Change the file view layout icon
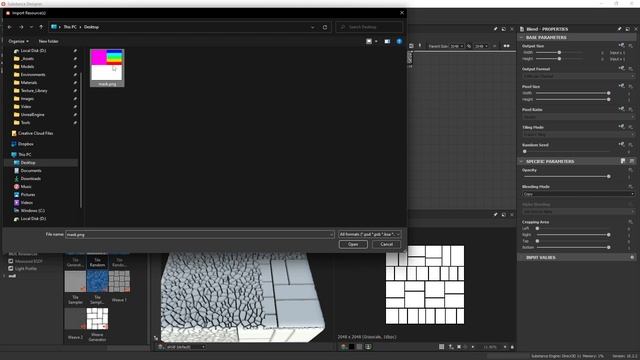The height and width of the screenshot is (360, 640). [x=369, y=41]
